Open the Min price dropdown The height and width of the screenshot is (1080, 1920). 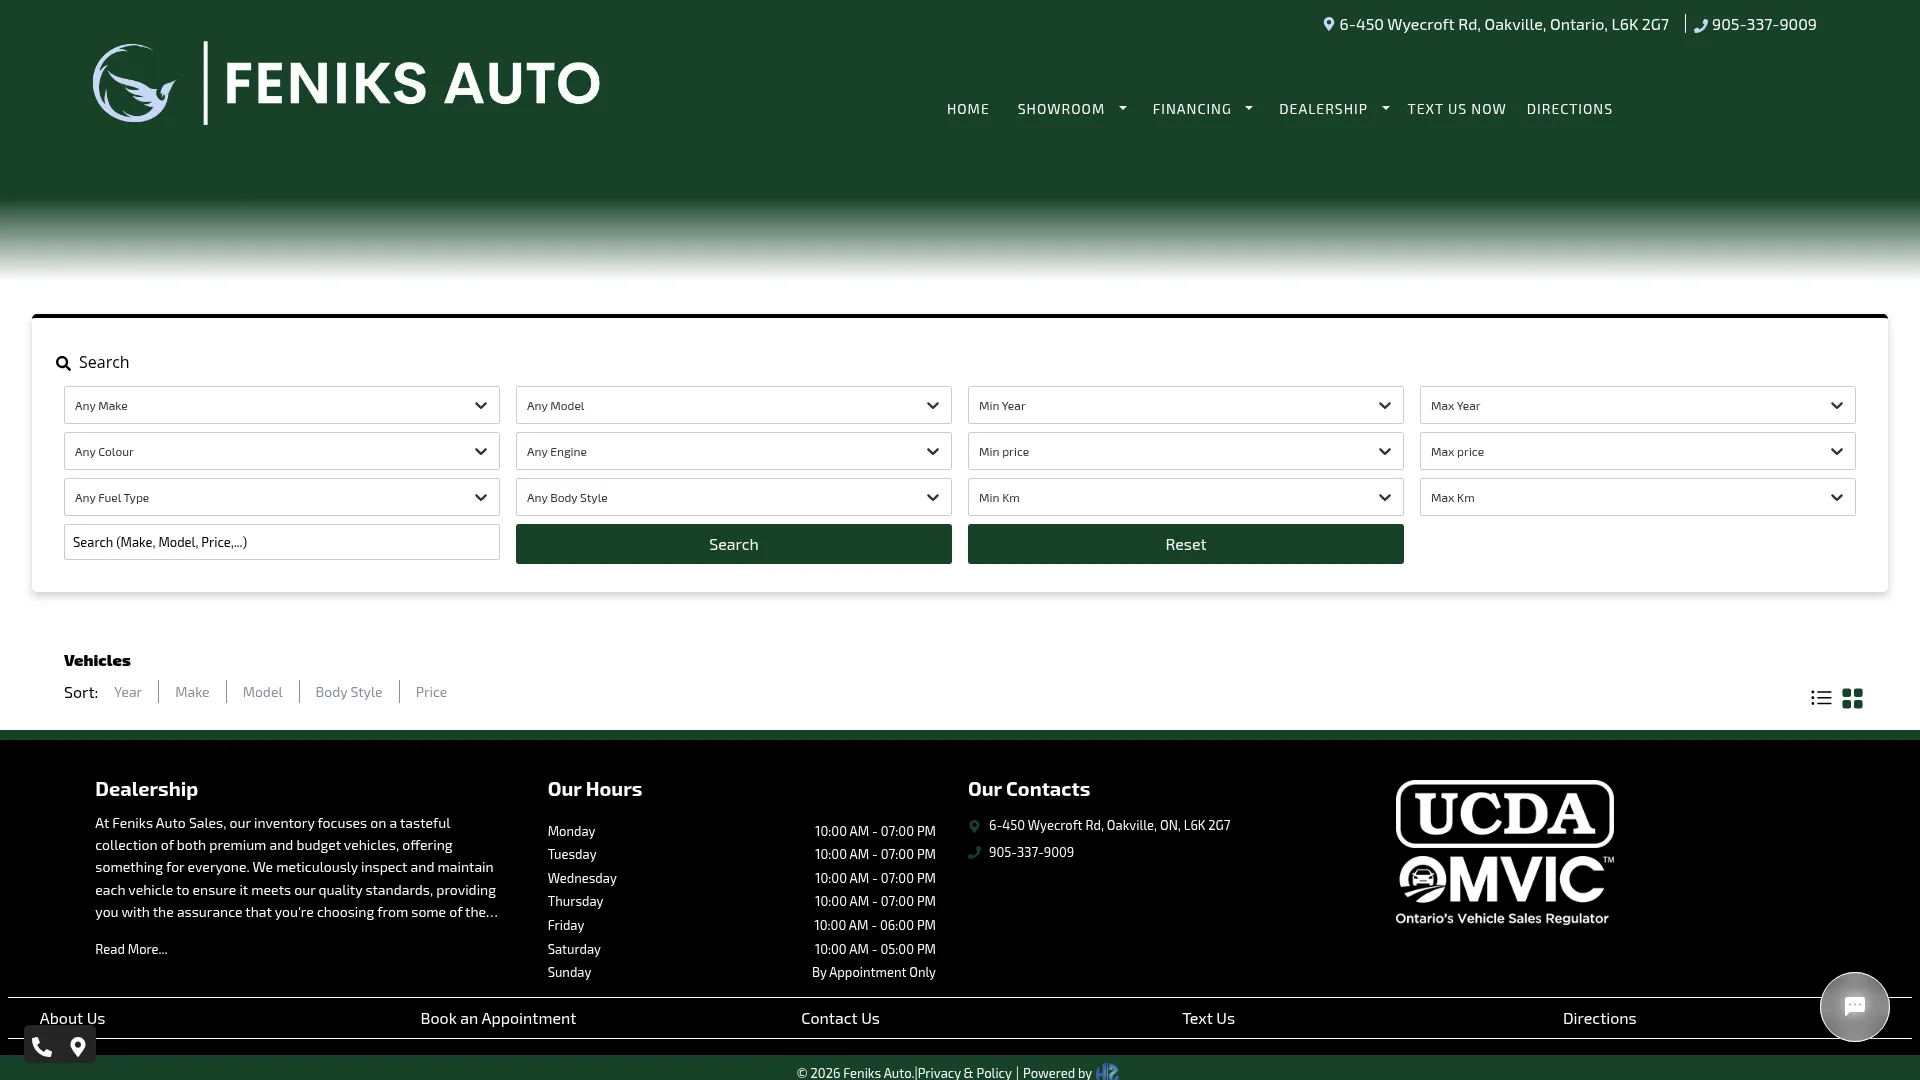coord(1186,451)
